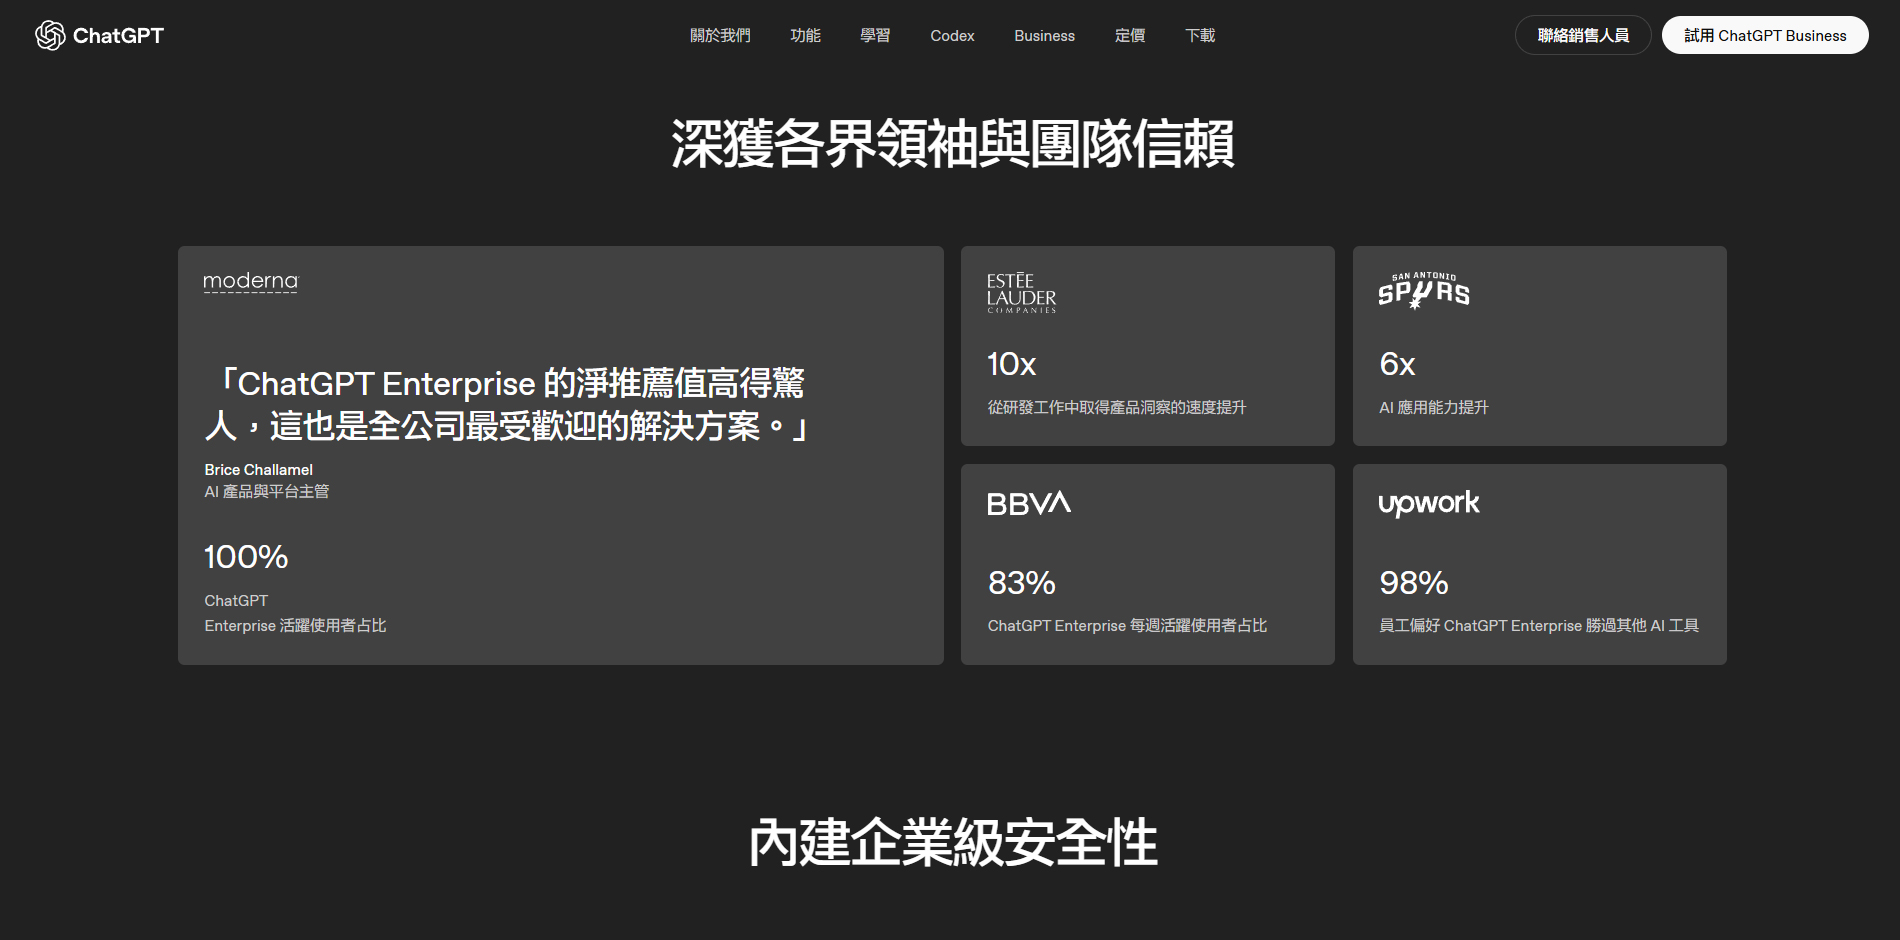Open the 關於我們 menu
Image resolution: width=1900 pixels, height=940 pixels.
point(720,36)
